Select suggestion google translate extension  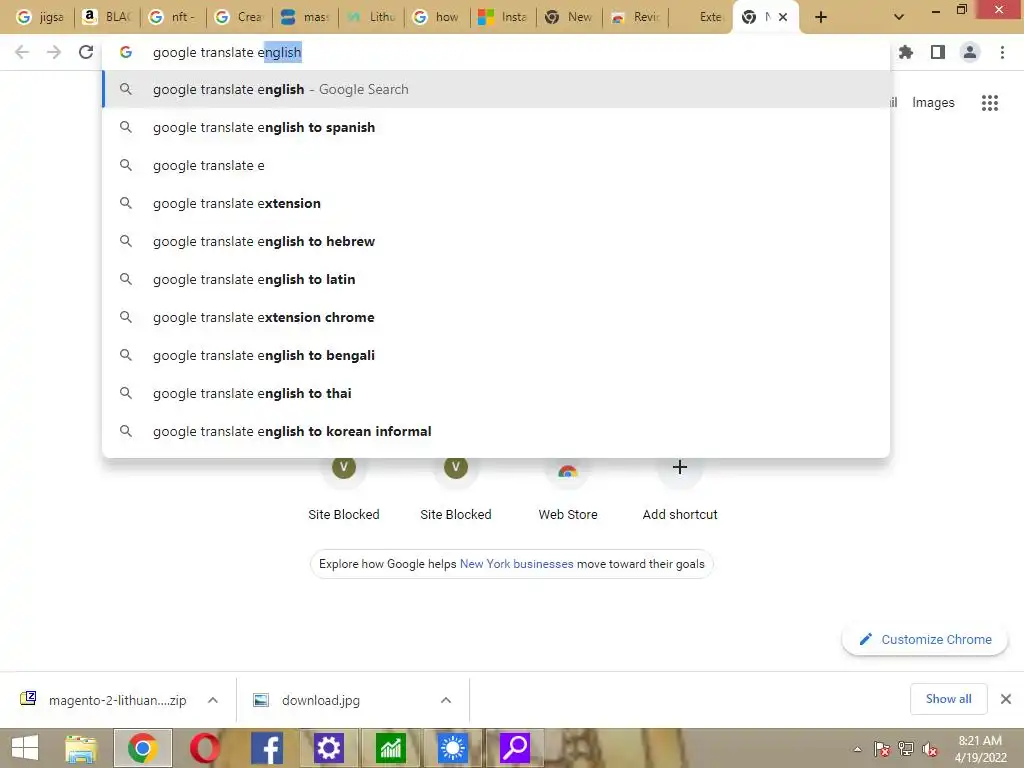496,203
